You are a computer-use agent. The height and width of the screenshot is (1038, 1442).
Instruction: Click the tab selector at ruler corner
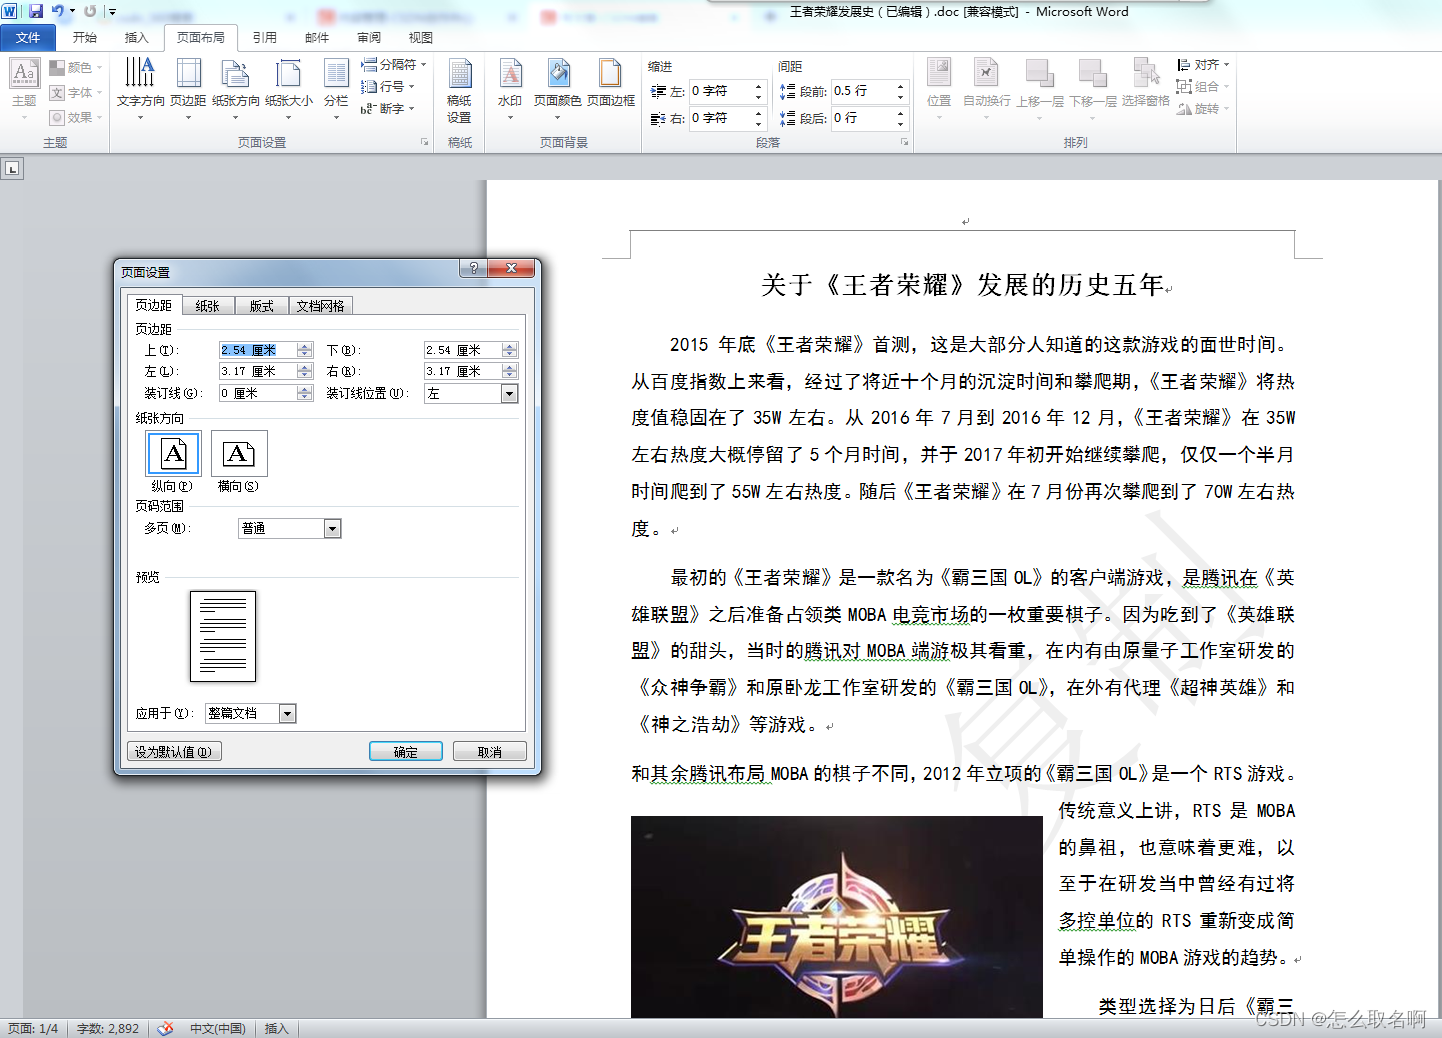[x=12, y=169]
